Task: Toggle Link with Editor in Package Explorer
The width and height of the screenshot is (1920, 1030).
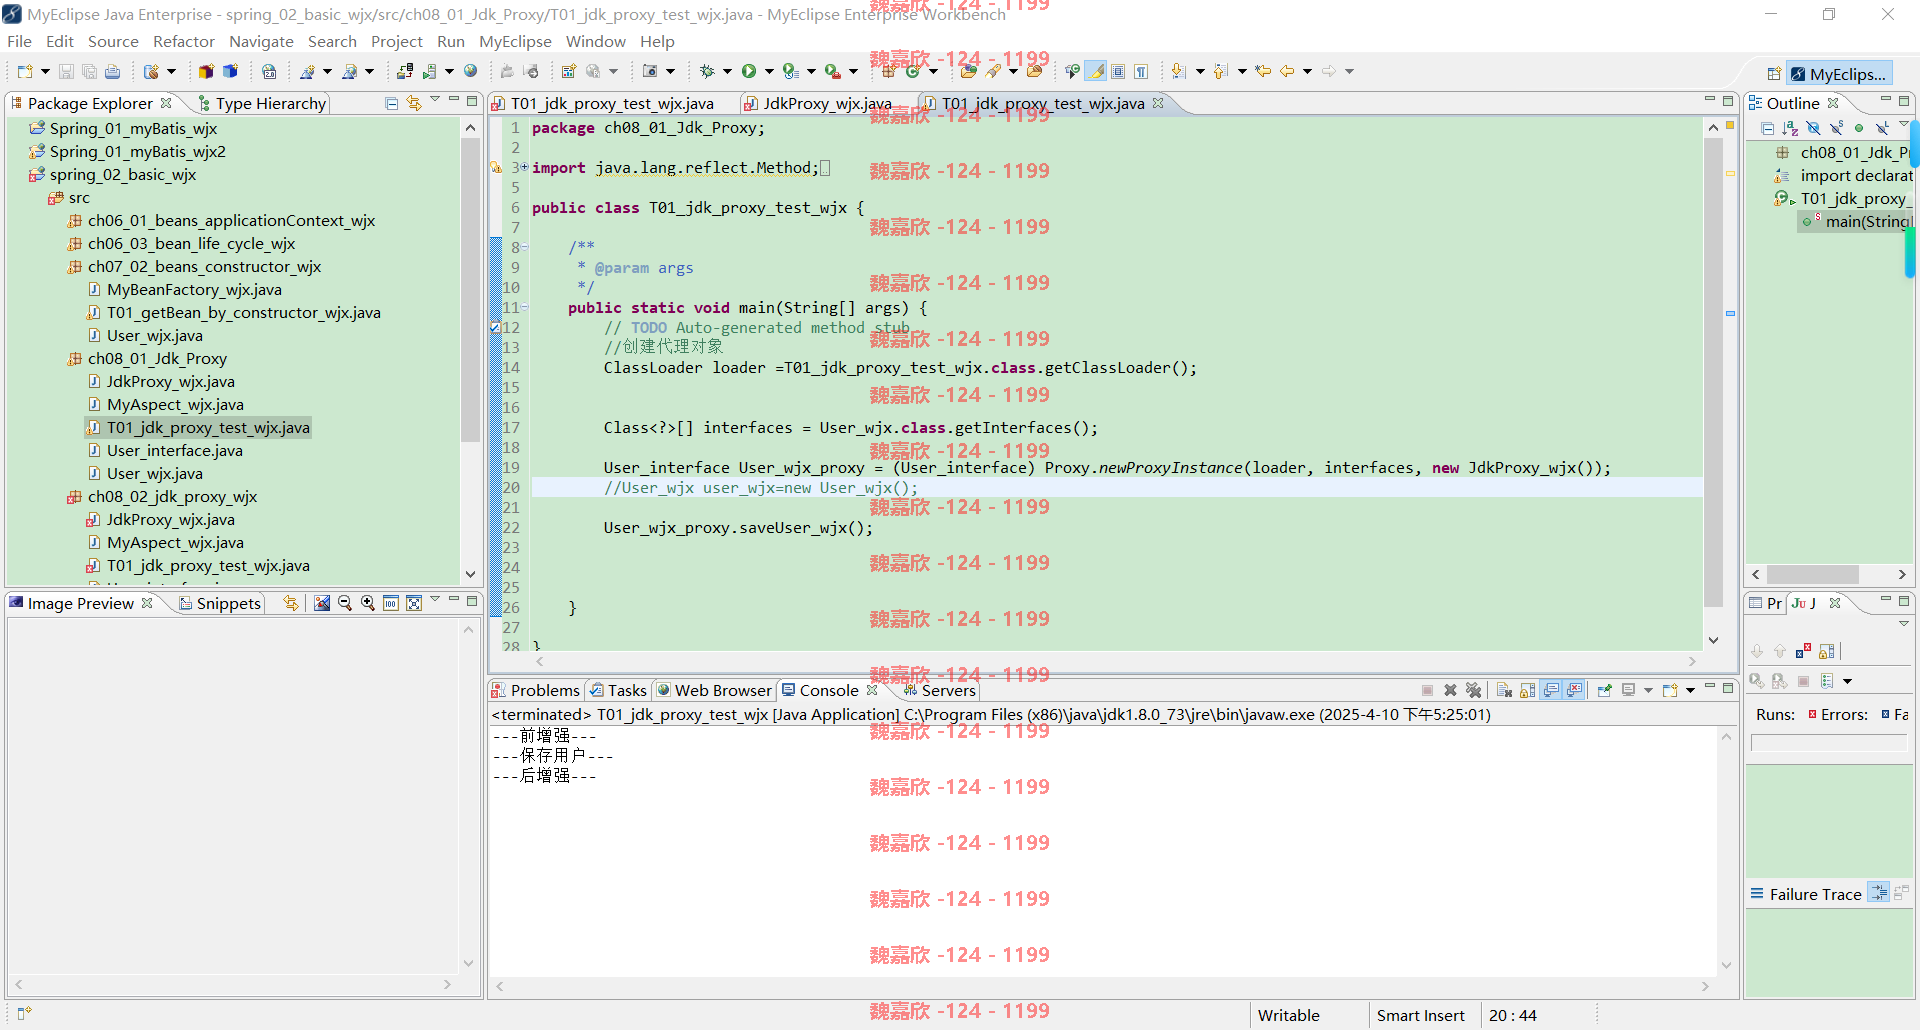Action: (x=414, y=103)
